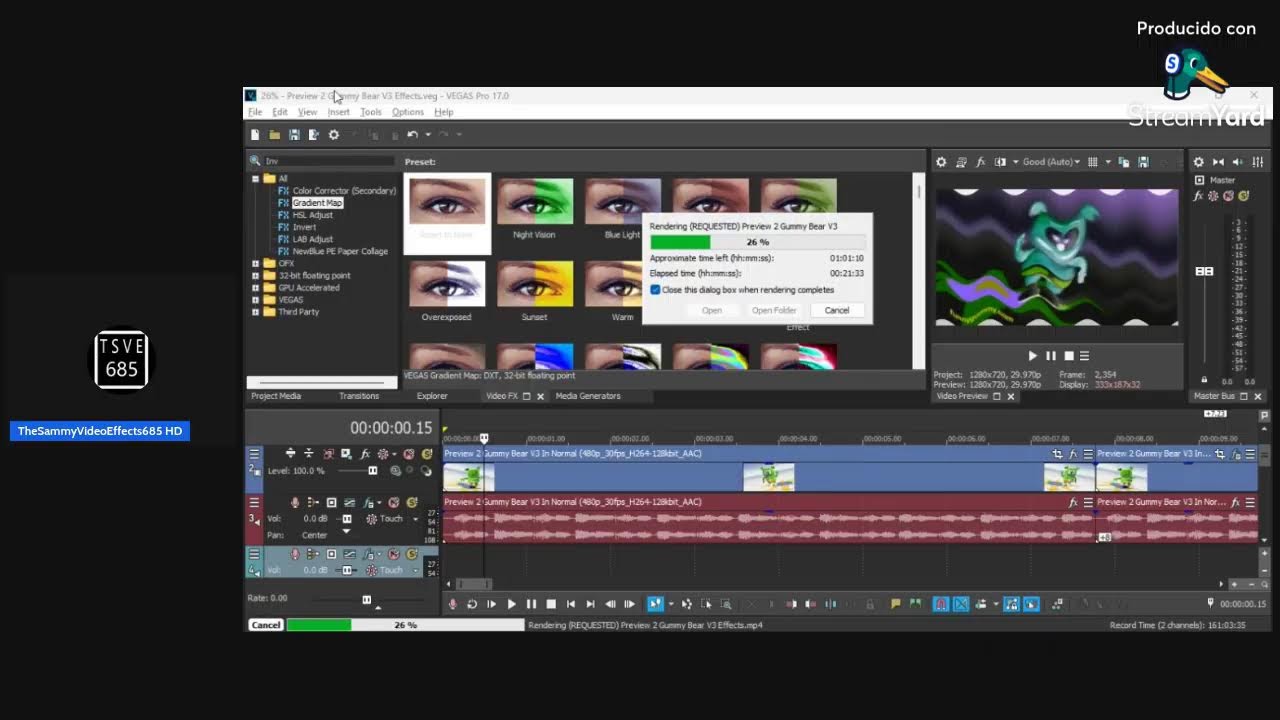Toggle Loop Playback in timeline transport
The height and width of the screenshot is (720, 1280).
472,604
